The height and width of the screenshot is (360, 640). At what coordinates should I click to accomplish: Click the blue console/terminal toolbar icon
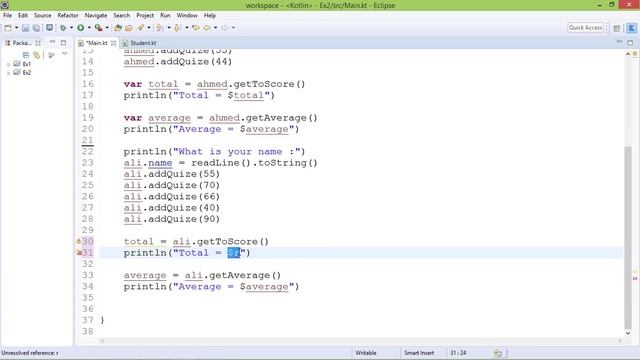pos(49,28)
